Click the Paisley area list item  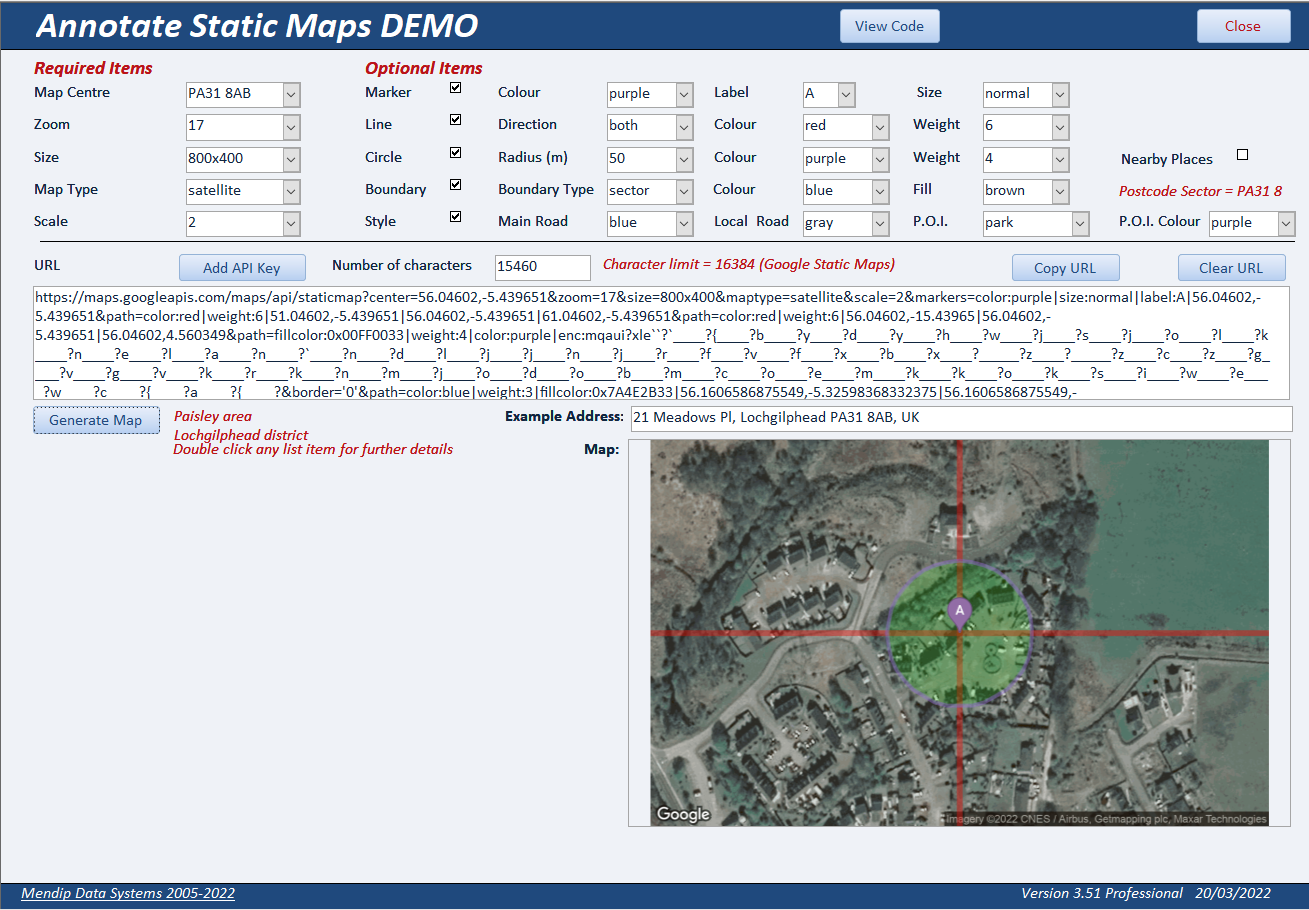(x=213, y=416)
